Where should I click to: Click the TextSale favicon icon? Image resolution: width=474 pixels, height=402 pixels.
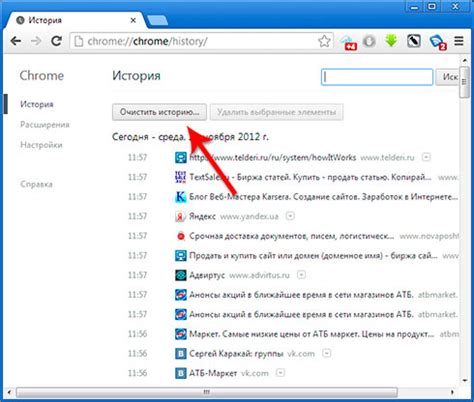[181, 177]
